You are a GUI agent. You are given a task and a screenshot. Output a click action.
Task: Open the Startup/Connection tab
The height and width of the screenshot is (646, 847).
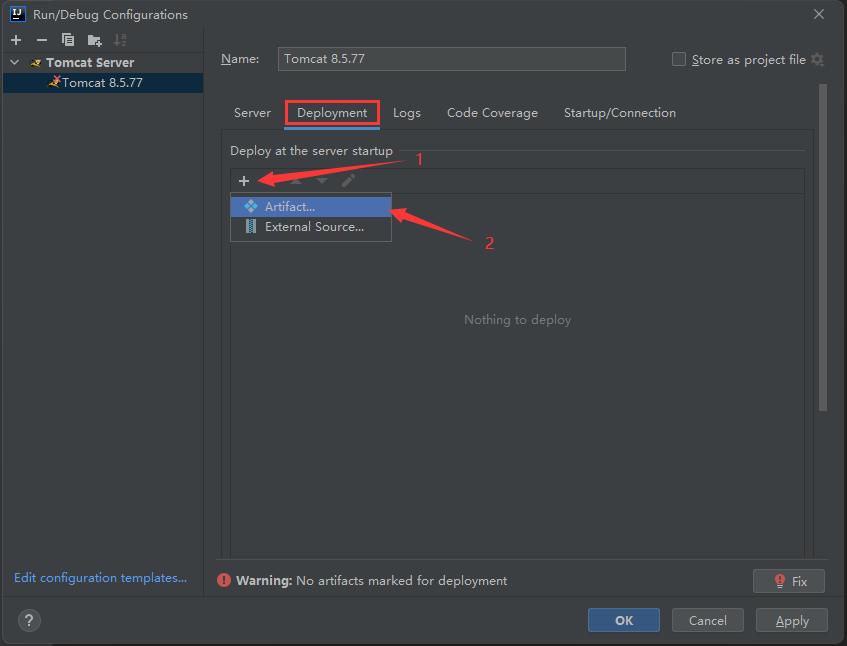coord(620,113)
